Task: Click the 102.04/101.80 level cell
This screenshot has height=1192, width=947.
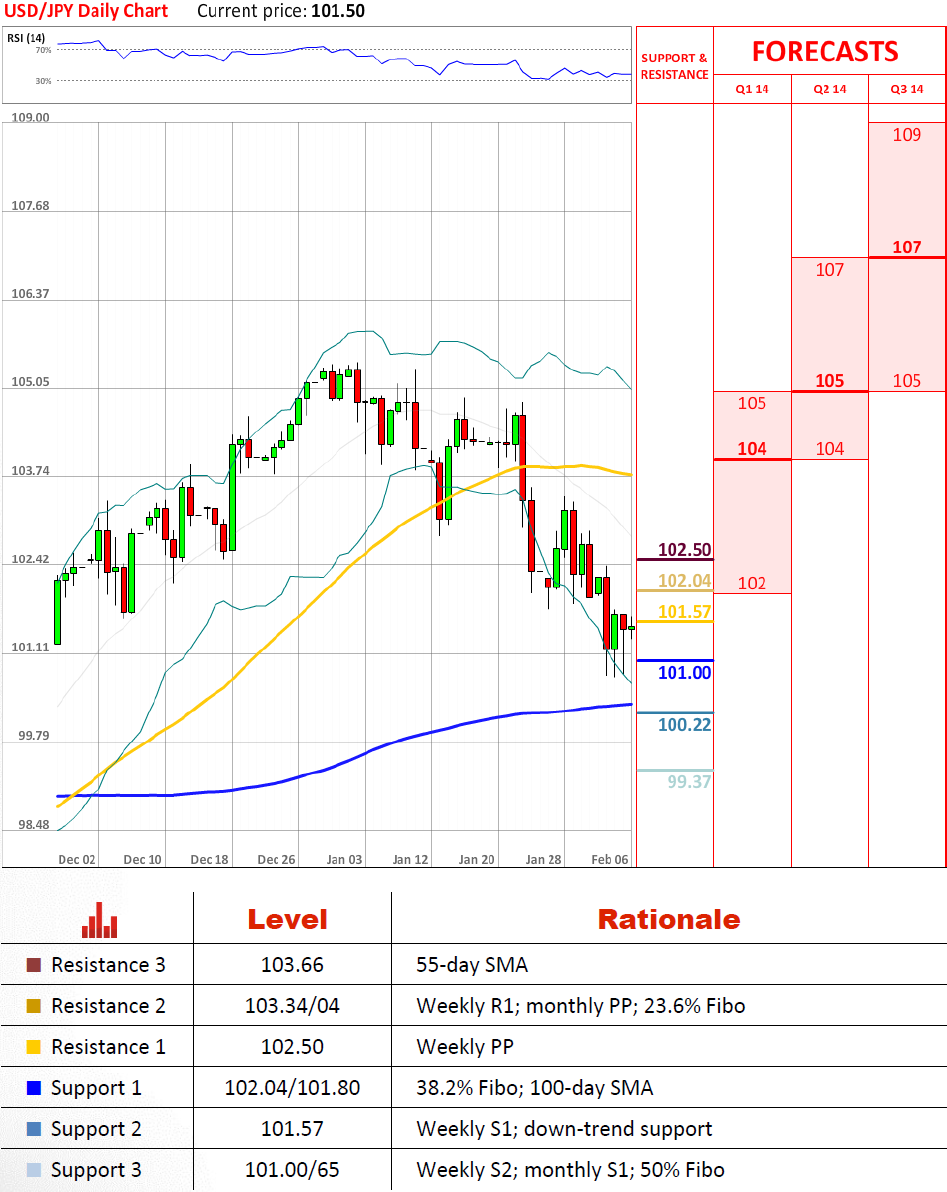Action: [293, 1088]
